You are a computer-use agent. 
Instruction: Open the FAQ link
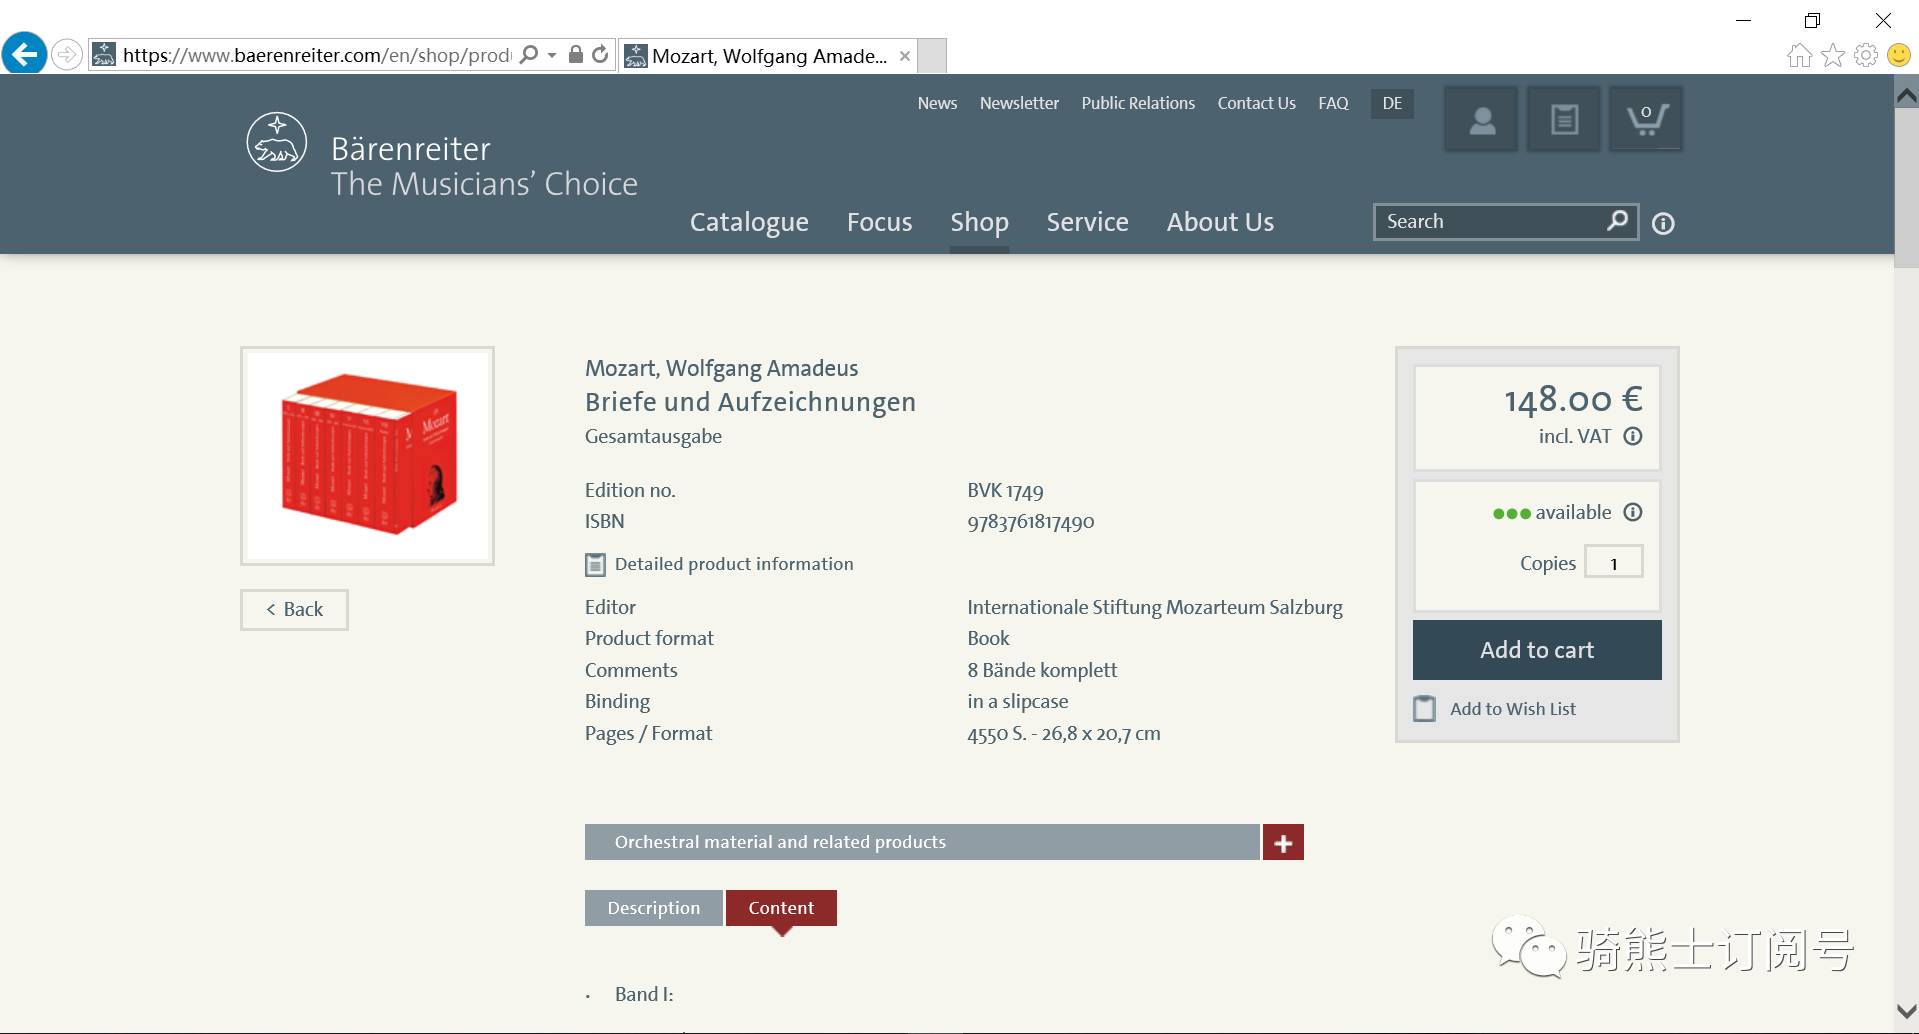1333,103
